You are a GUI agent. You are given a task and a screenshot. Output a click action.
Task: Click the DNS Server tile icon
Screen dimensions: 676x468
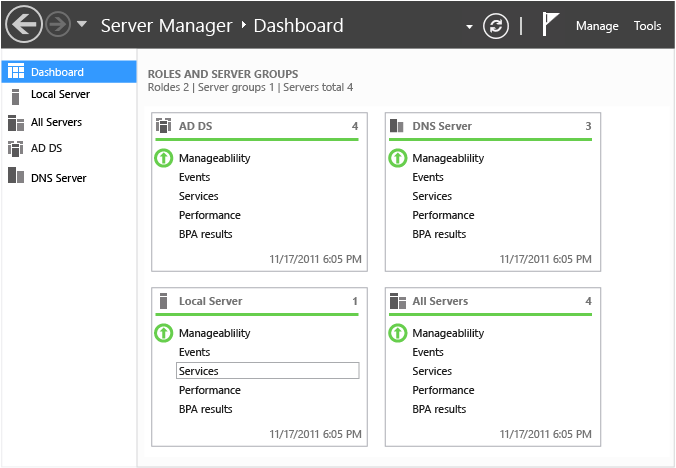click(x=398, y=126)
